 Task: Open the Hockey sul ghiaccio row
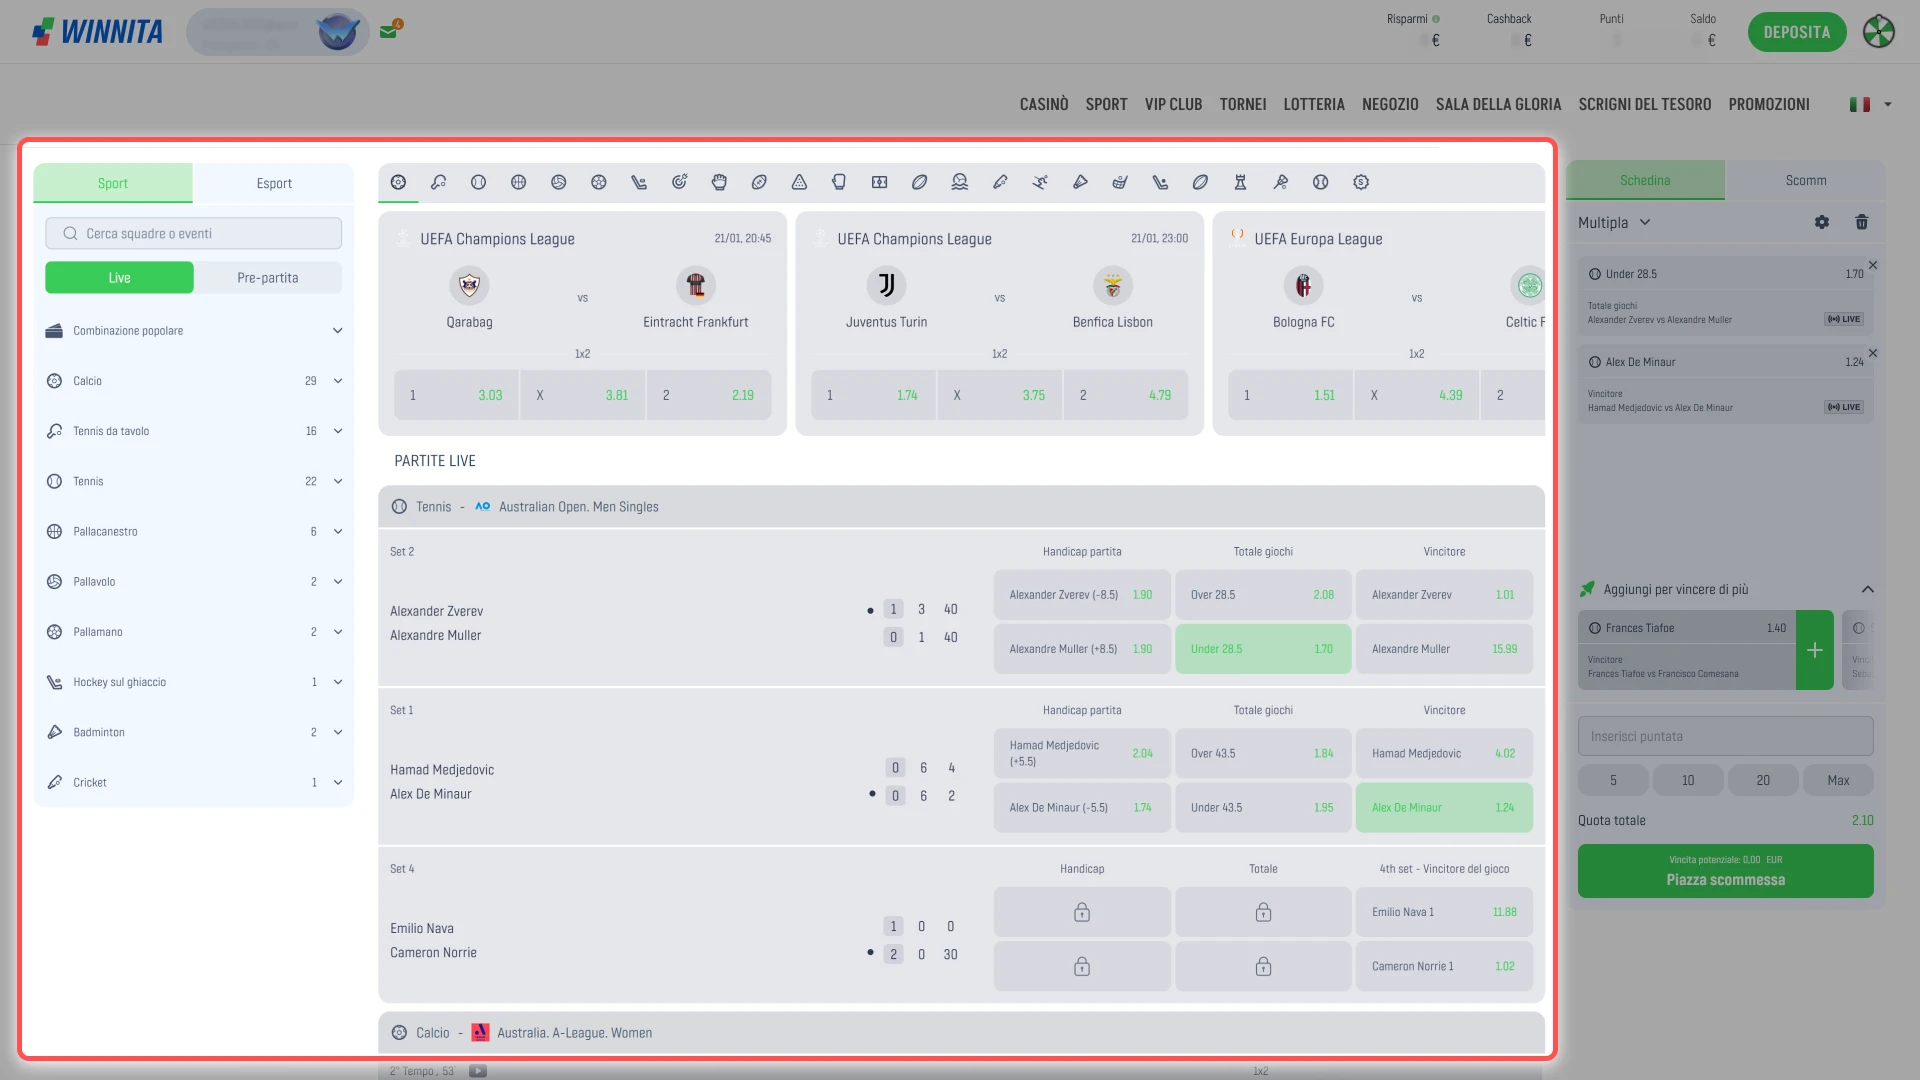coord(194,682)
